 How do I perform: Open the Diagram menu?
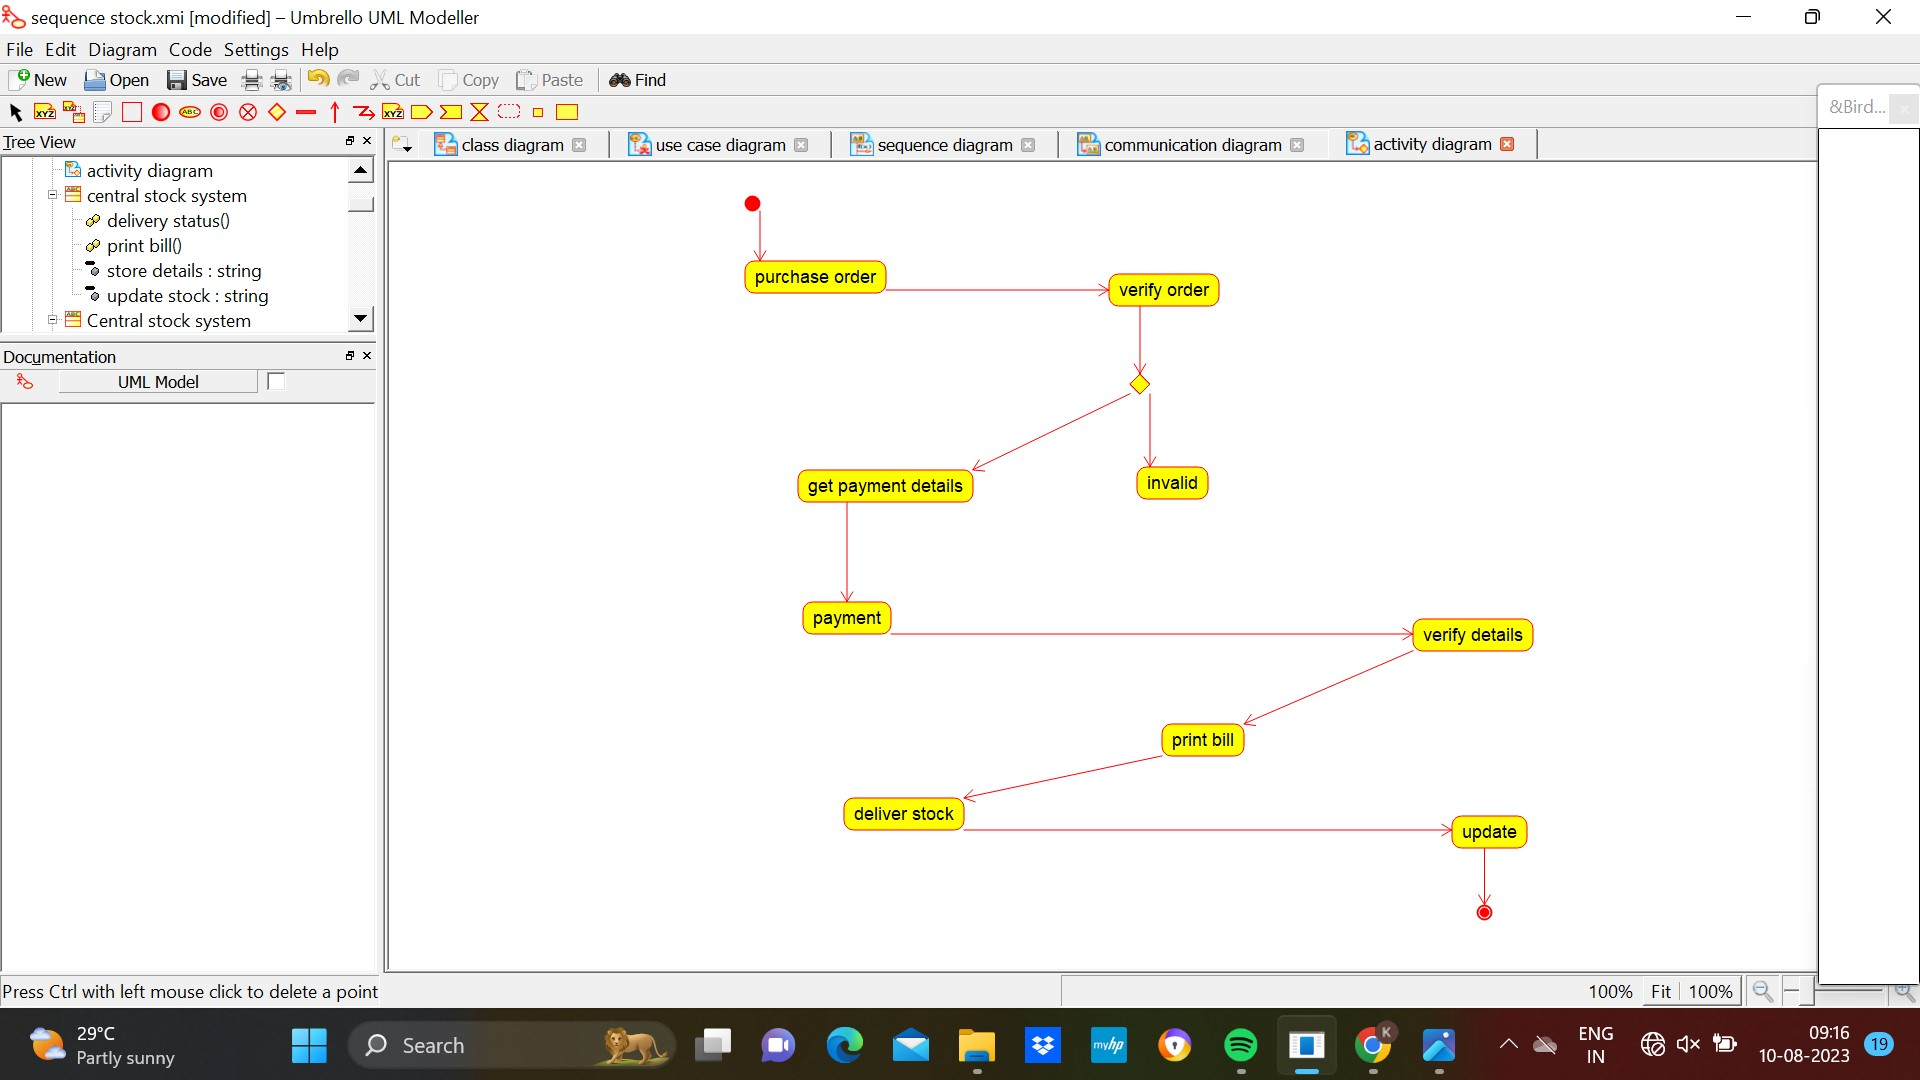pos(122,49)
